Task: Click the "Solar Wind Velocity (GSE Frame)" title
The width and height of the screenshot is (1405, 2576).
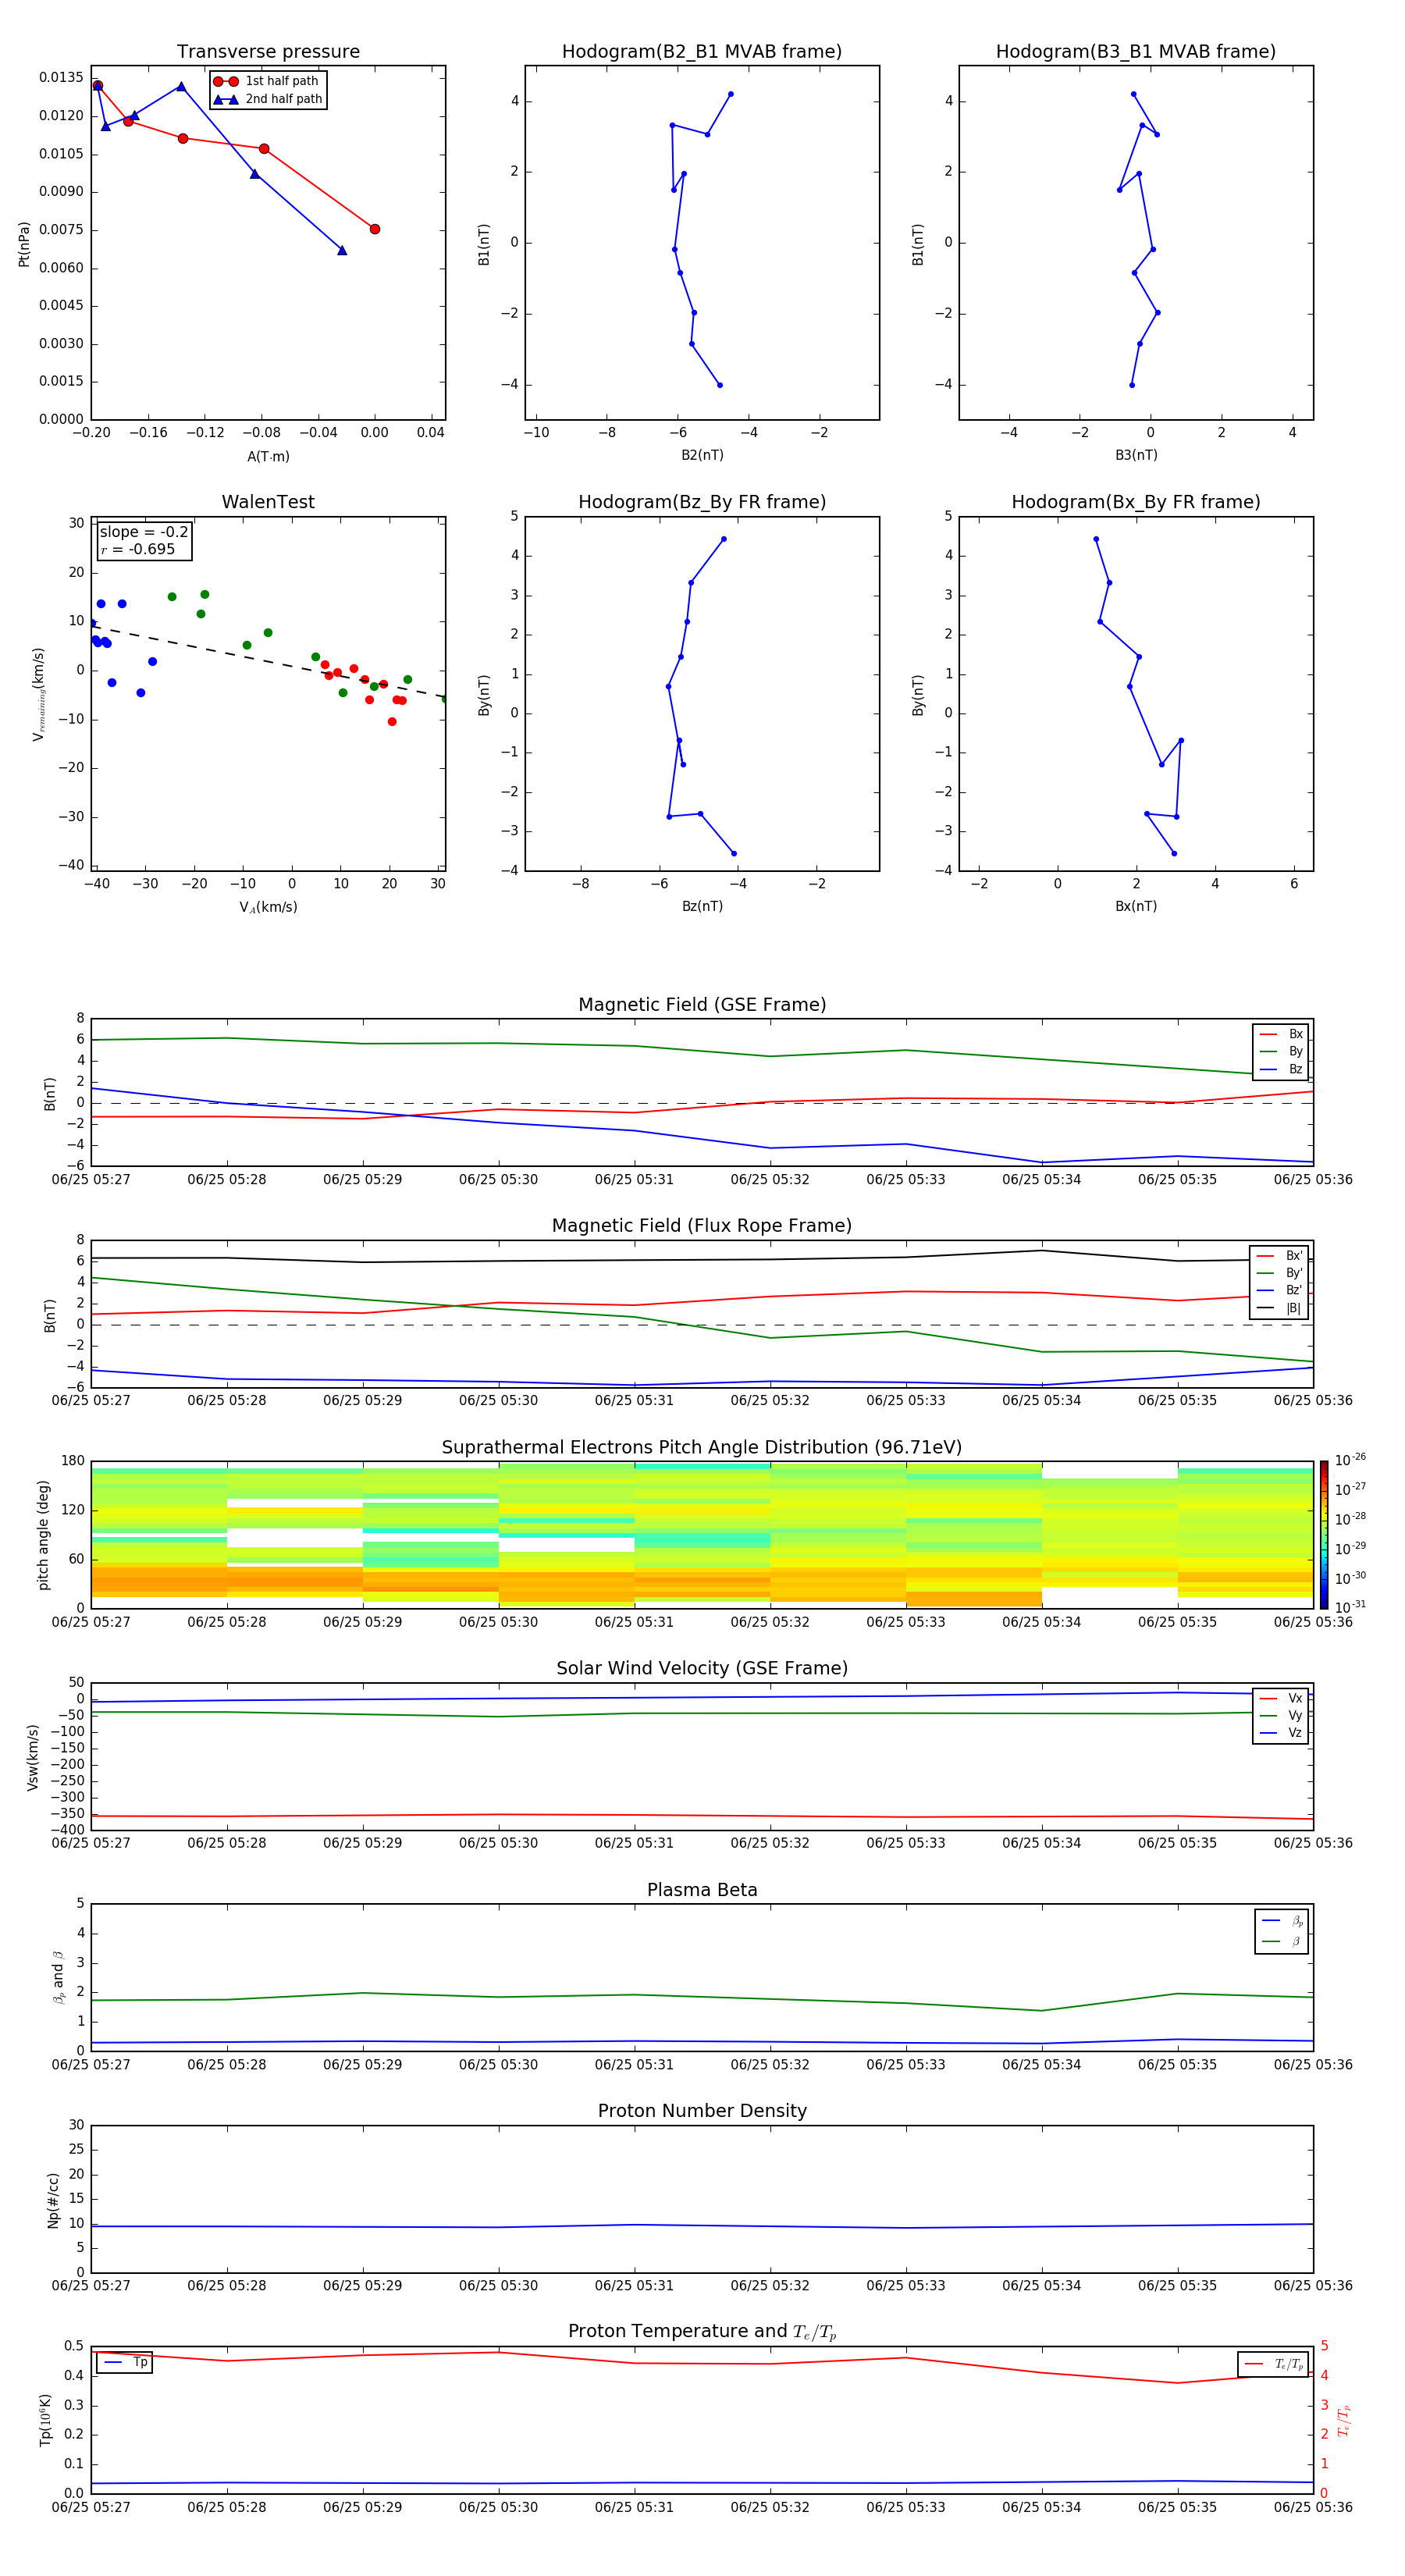Action: (702, 1669)
